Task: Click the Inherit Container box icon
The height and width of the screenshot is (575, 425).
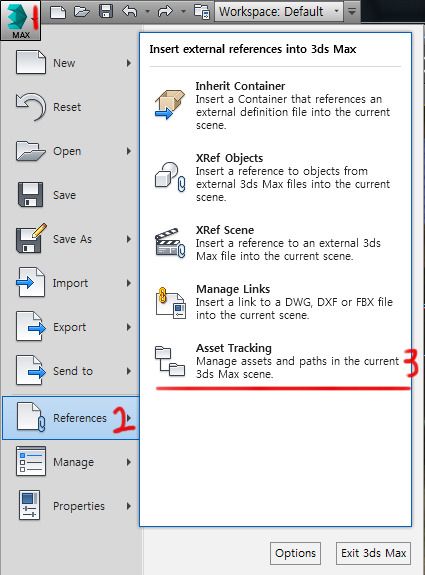Action: click(170, 105)
